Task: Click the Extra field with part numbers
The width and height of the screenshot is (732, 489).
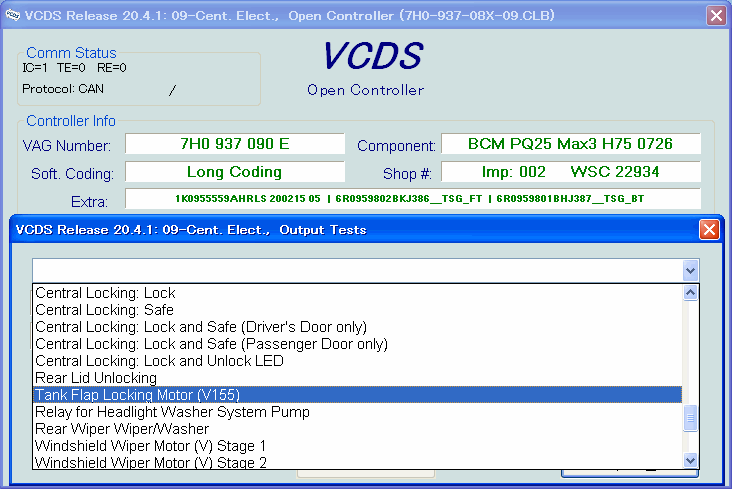Action: [413, 199]
